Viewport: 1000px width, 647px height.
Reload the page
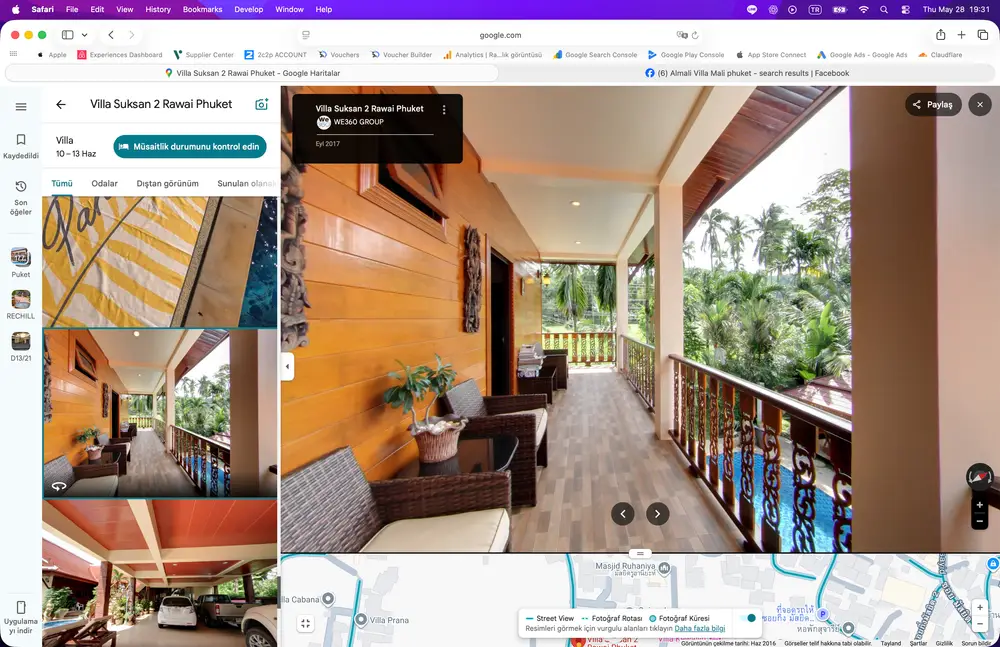[x=695, y=35]
